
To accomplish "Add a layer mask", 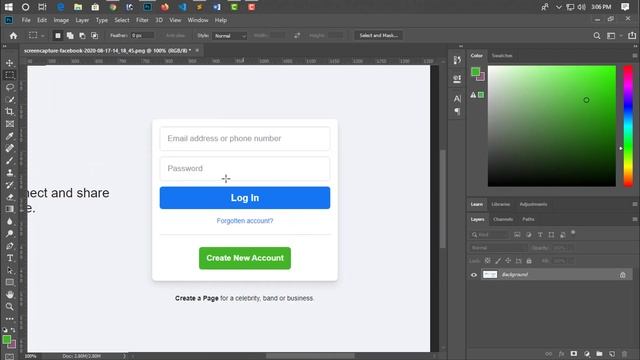I will 574,354.
